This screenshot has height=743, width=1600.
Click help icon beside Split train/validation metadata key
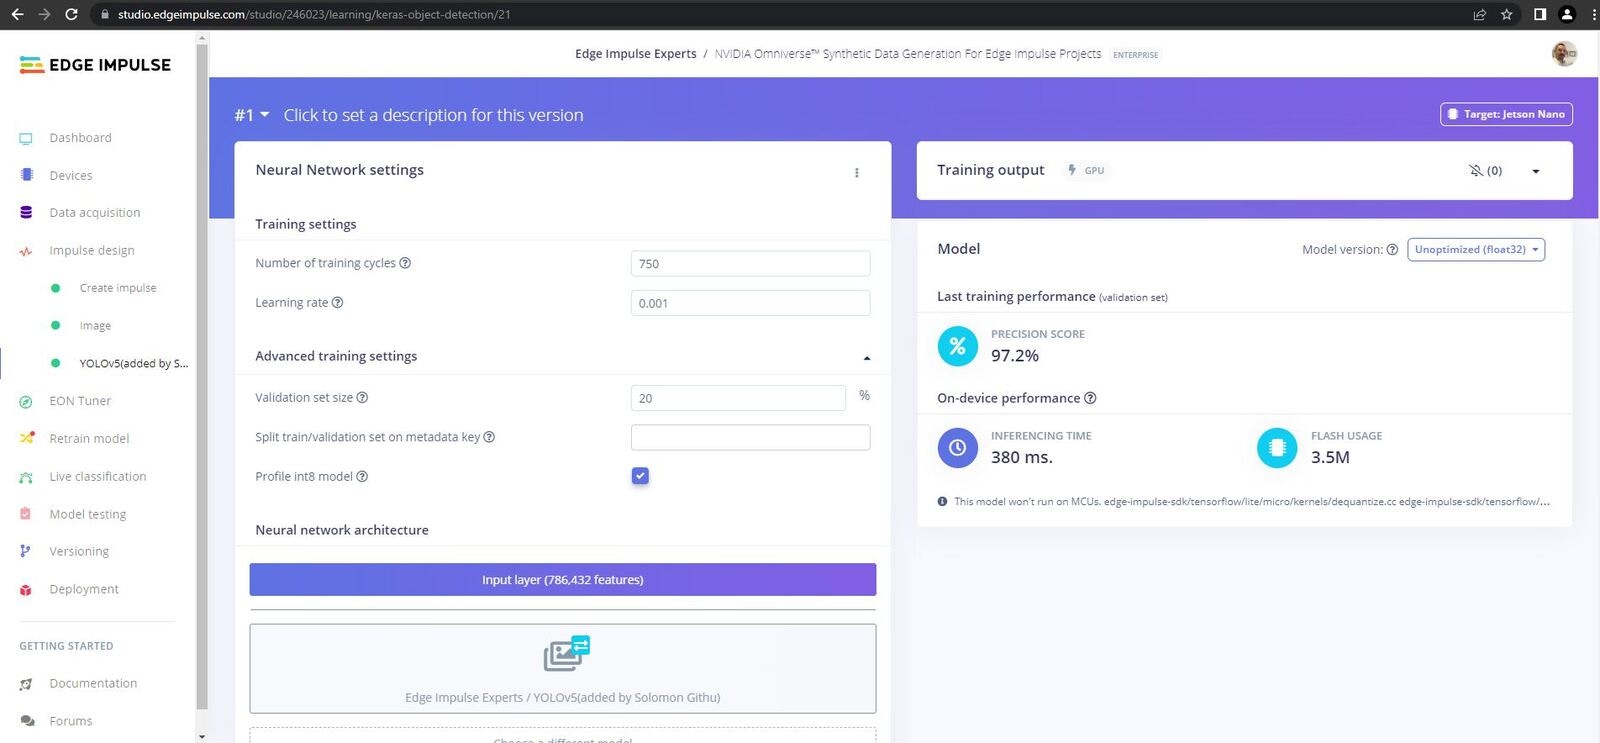click(x=489, y=437)
